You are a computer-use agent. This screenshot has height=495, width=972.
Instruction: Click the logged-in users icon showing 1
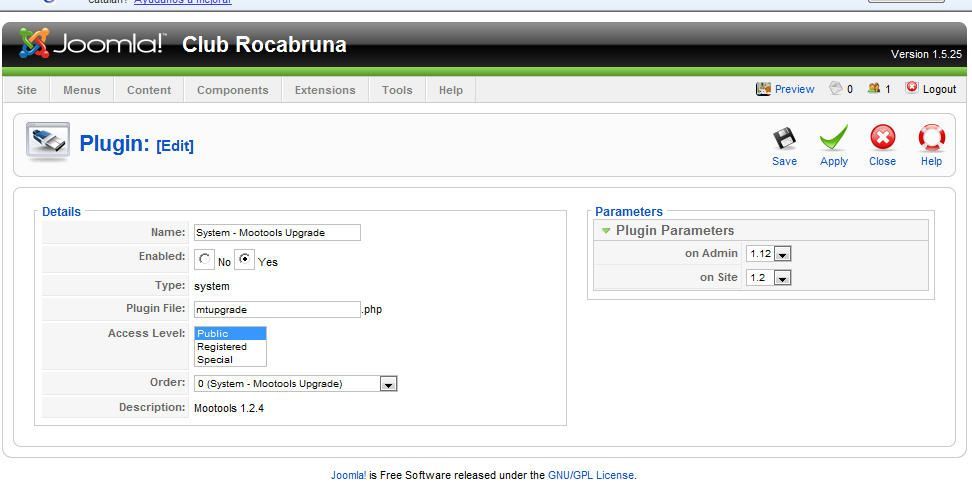tap(873, 89)
